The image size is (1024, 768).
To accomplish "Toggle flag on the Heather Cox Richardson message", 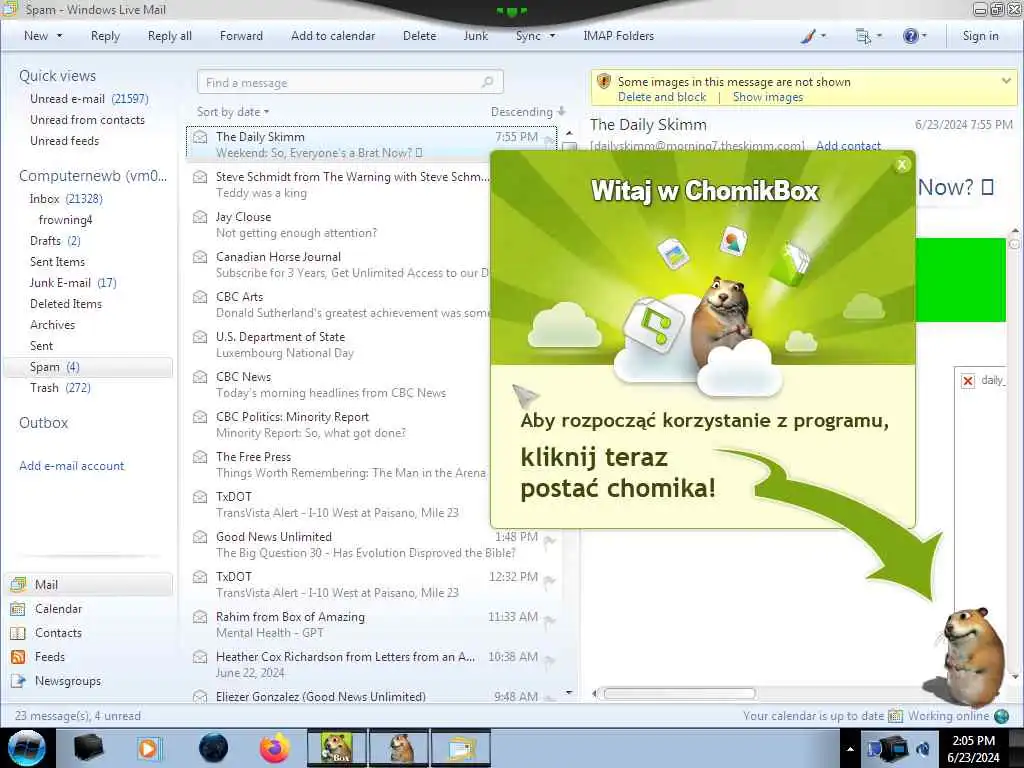I will pos(550,660).
